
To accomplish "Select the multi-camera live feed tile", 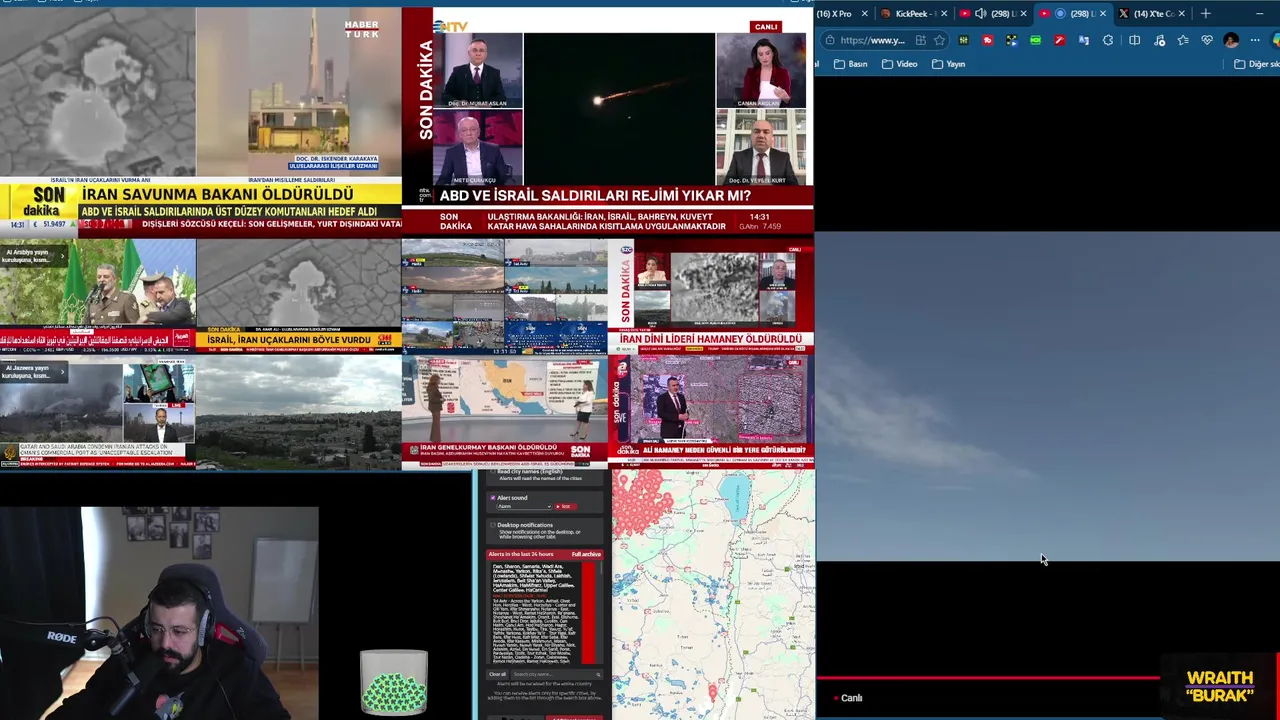I will [504, 296].
